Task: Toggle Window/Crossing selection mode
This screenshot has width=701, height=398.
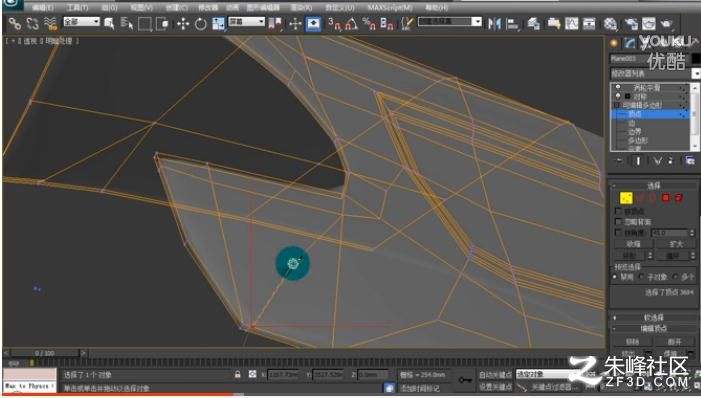Action: tap(162, 24)
